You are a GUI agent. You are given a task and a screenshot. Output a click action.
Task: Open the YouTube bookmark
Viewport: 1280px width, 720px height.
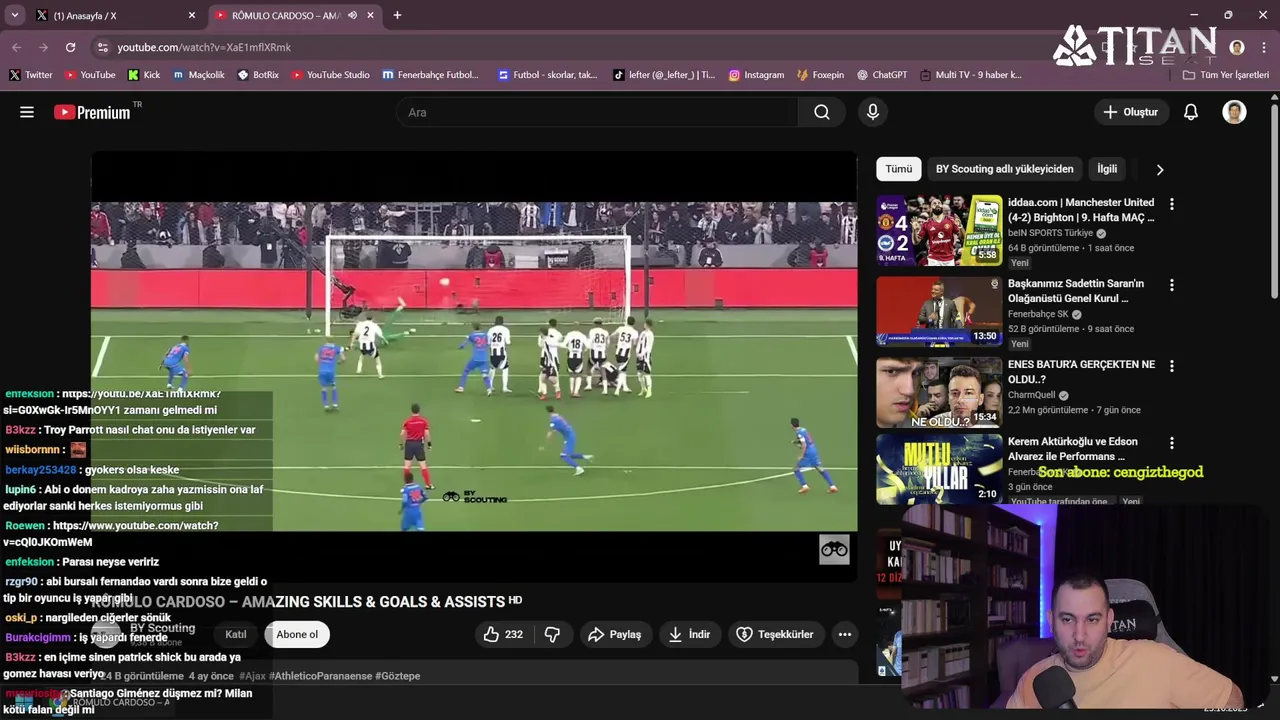pos(90,75)
